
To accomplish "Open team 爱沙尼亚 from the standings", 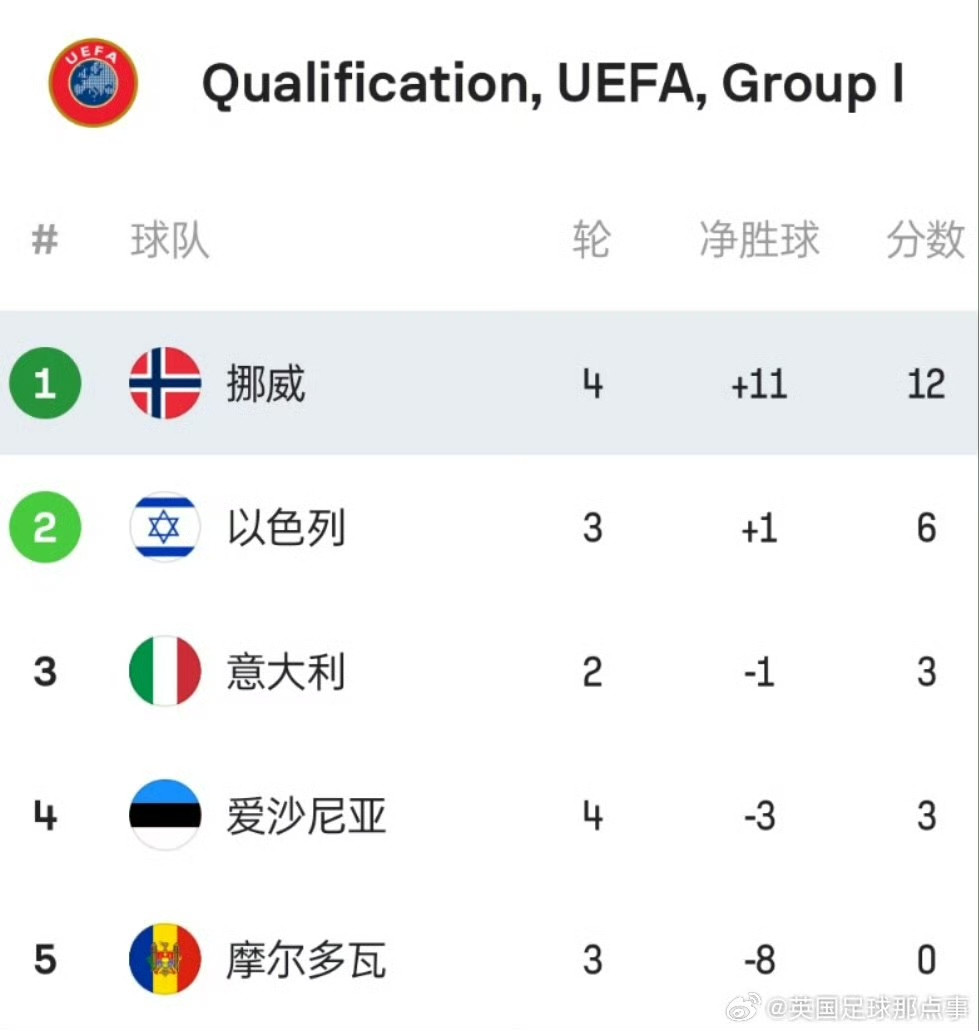I will pos(306,816).
